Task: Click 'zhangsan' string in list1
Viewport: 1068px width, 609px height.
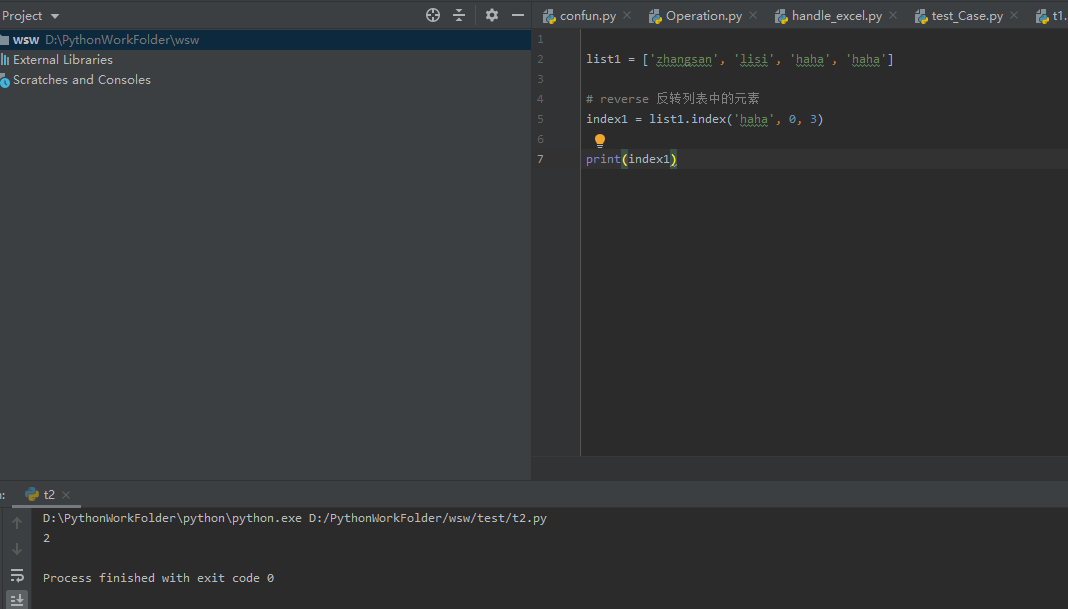Action: [684, 60]
